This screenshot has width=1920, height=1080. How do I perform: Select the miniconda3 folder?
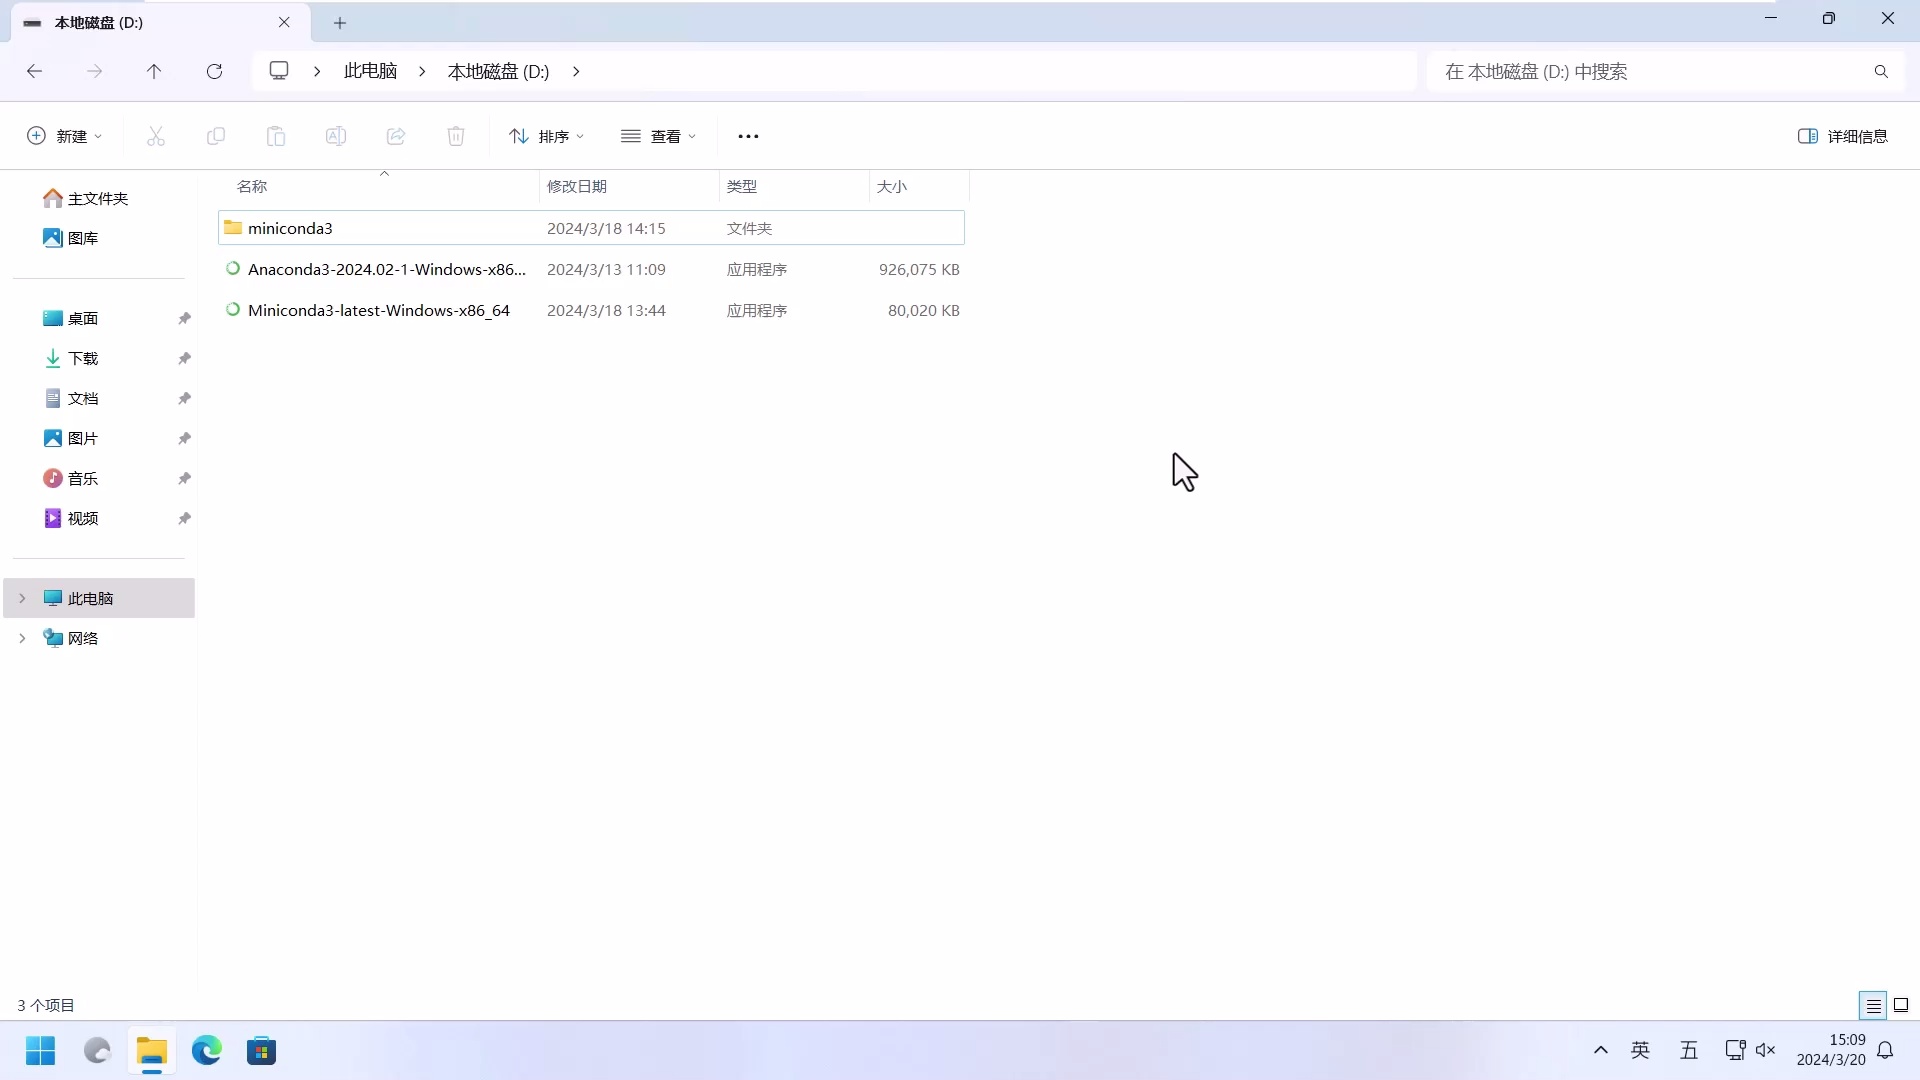pos(591,228)
